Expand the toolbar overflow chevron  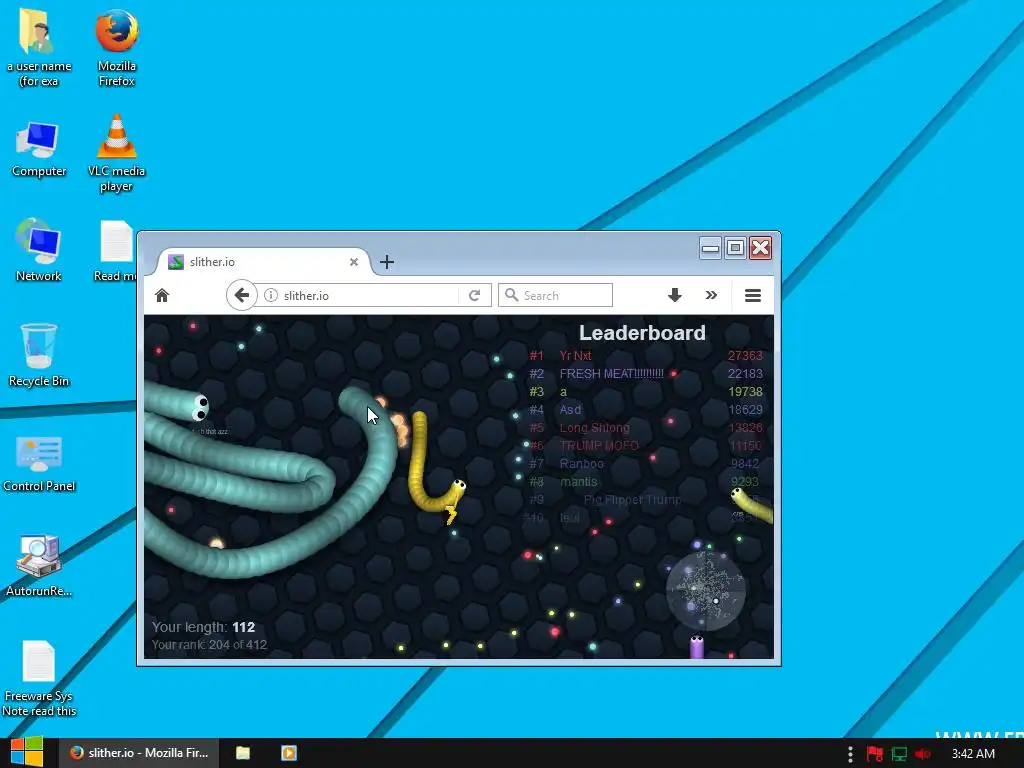tap(711, 295)
